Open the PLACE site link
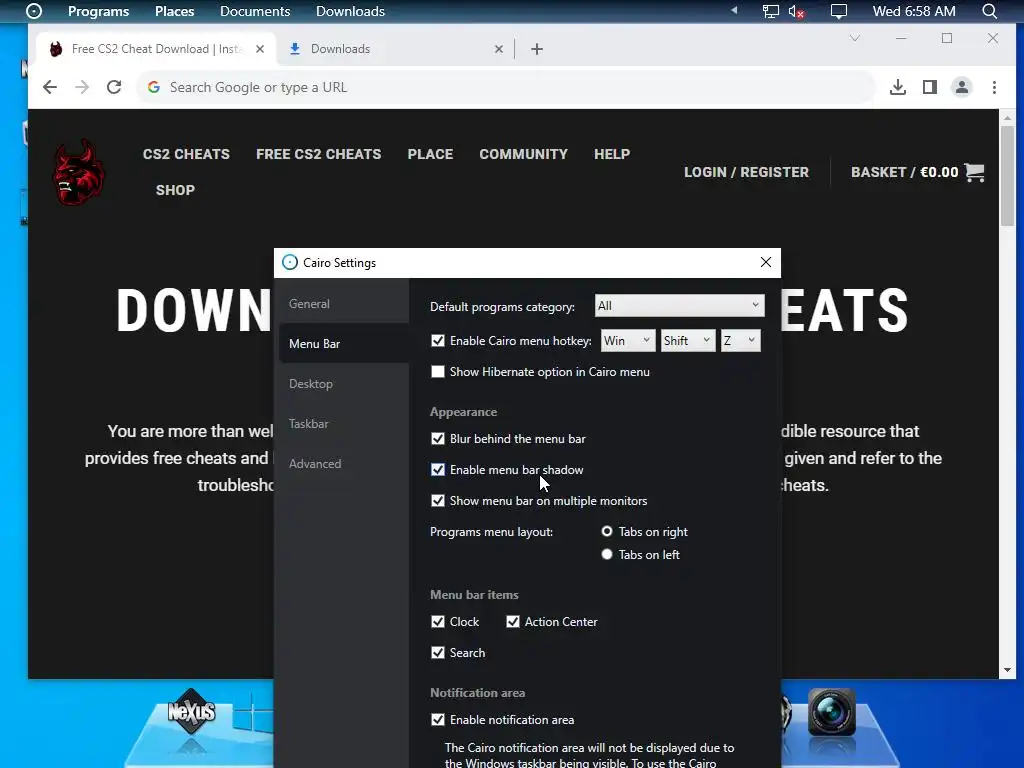The image size is (1024, 768). (x=430, y=154)
